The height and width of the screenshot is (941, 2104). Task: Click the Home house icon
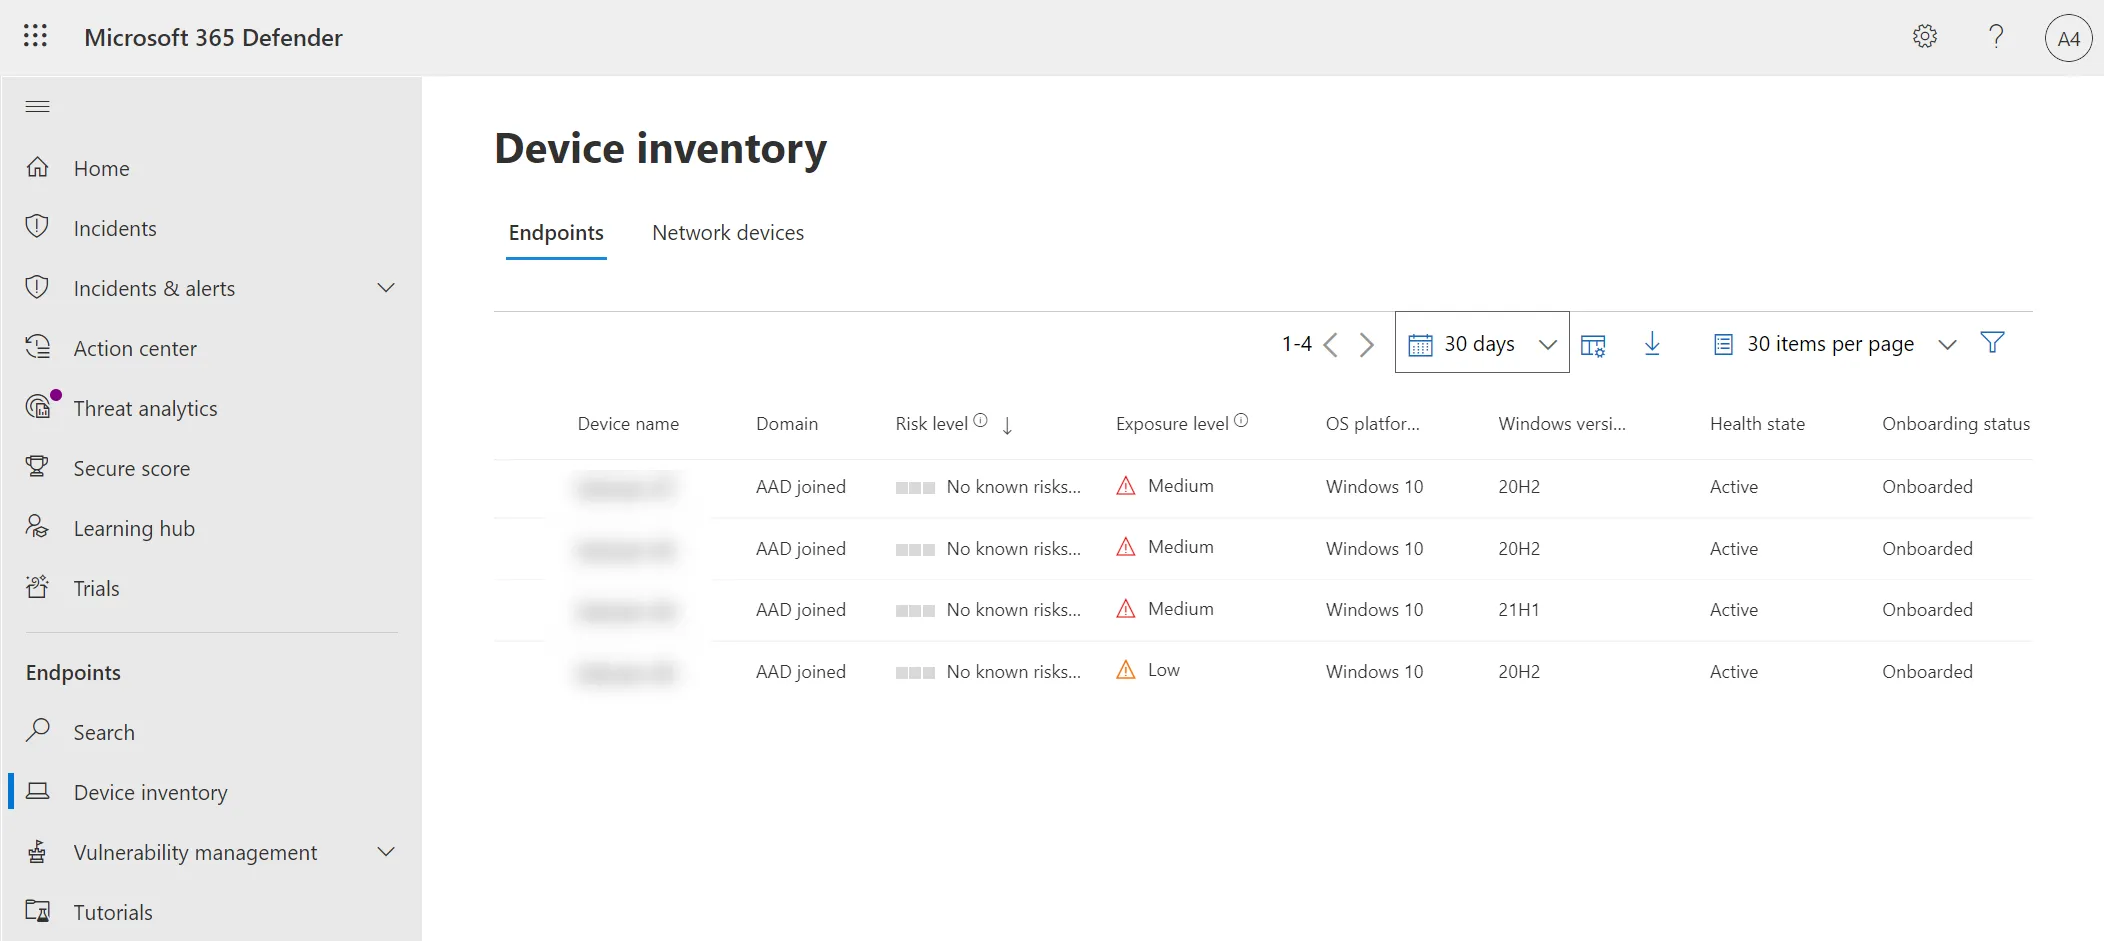tap(37, 167)
